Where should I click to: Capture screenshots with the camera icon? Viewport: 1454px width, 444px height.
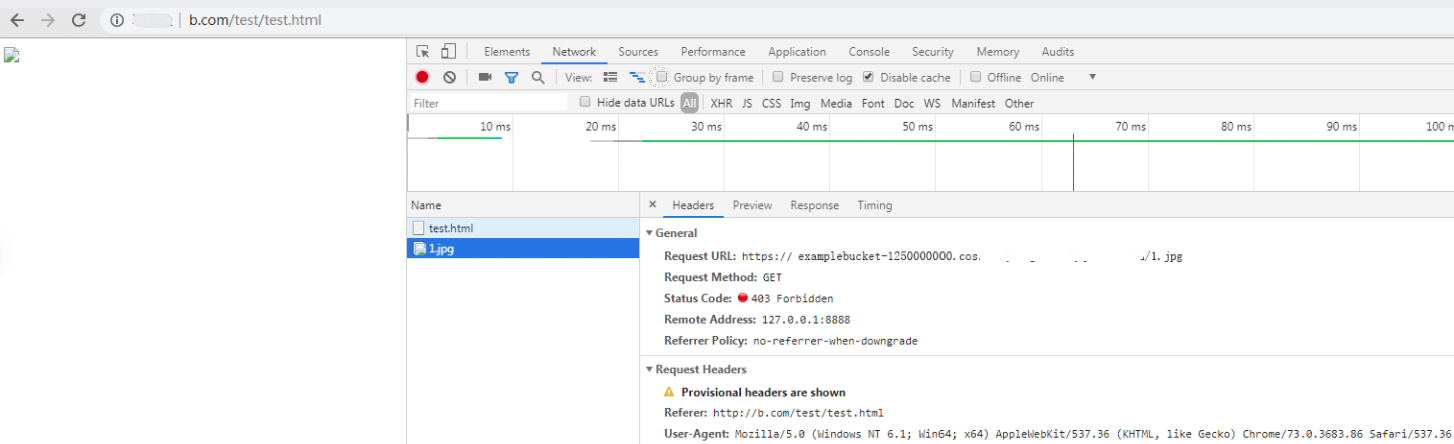(485, 77)
